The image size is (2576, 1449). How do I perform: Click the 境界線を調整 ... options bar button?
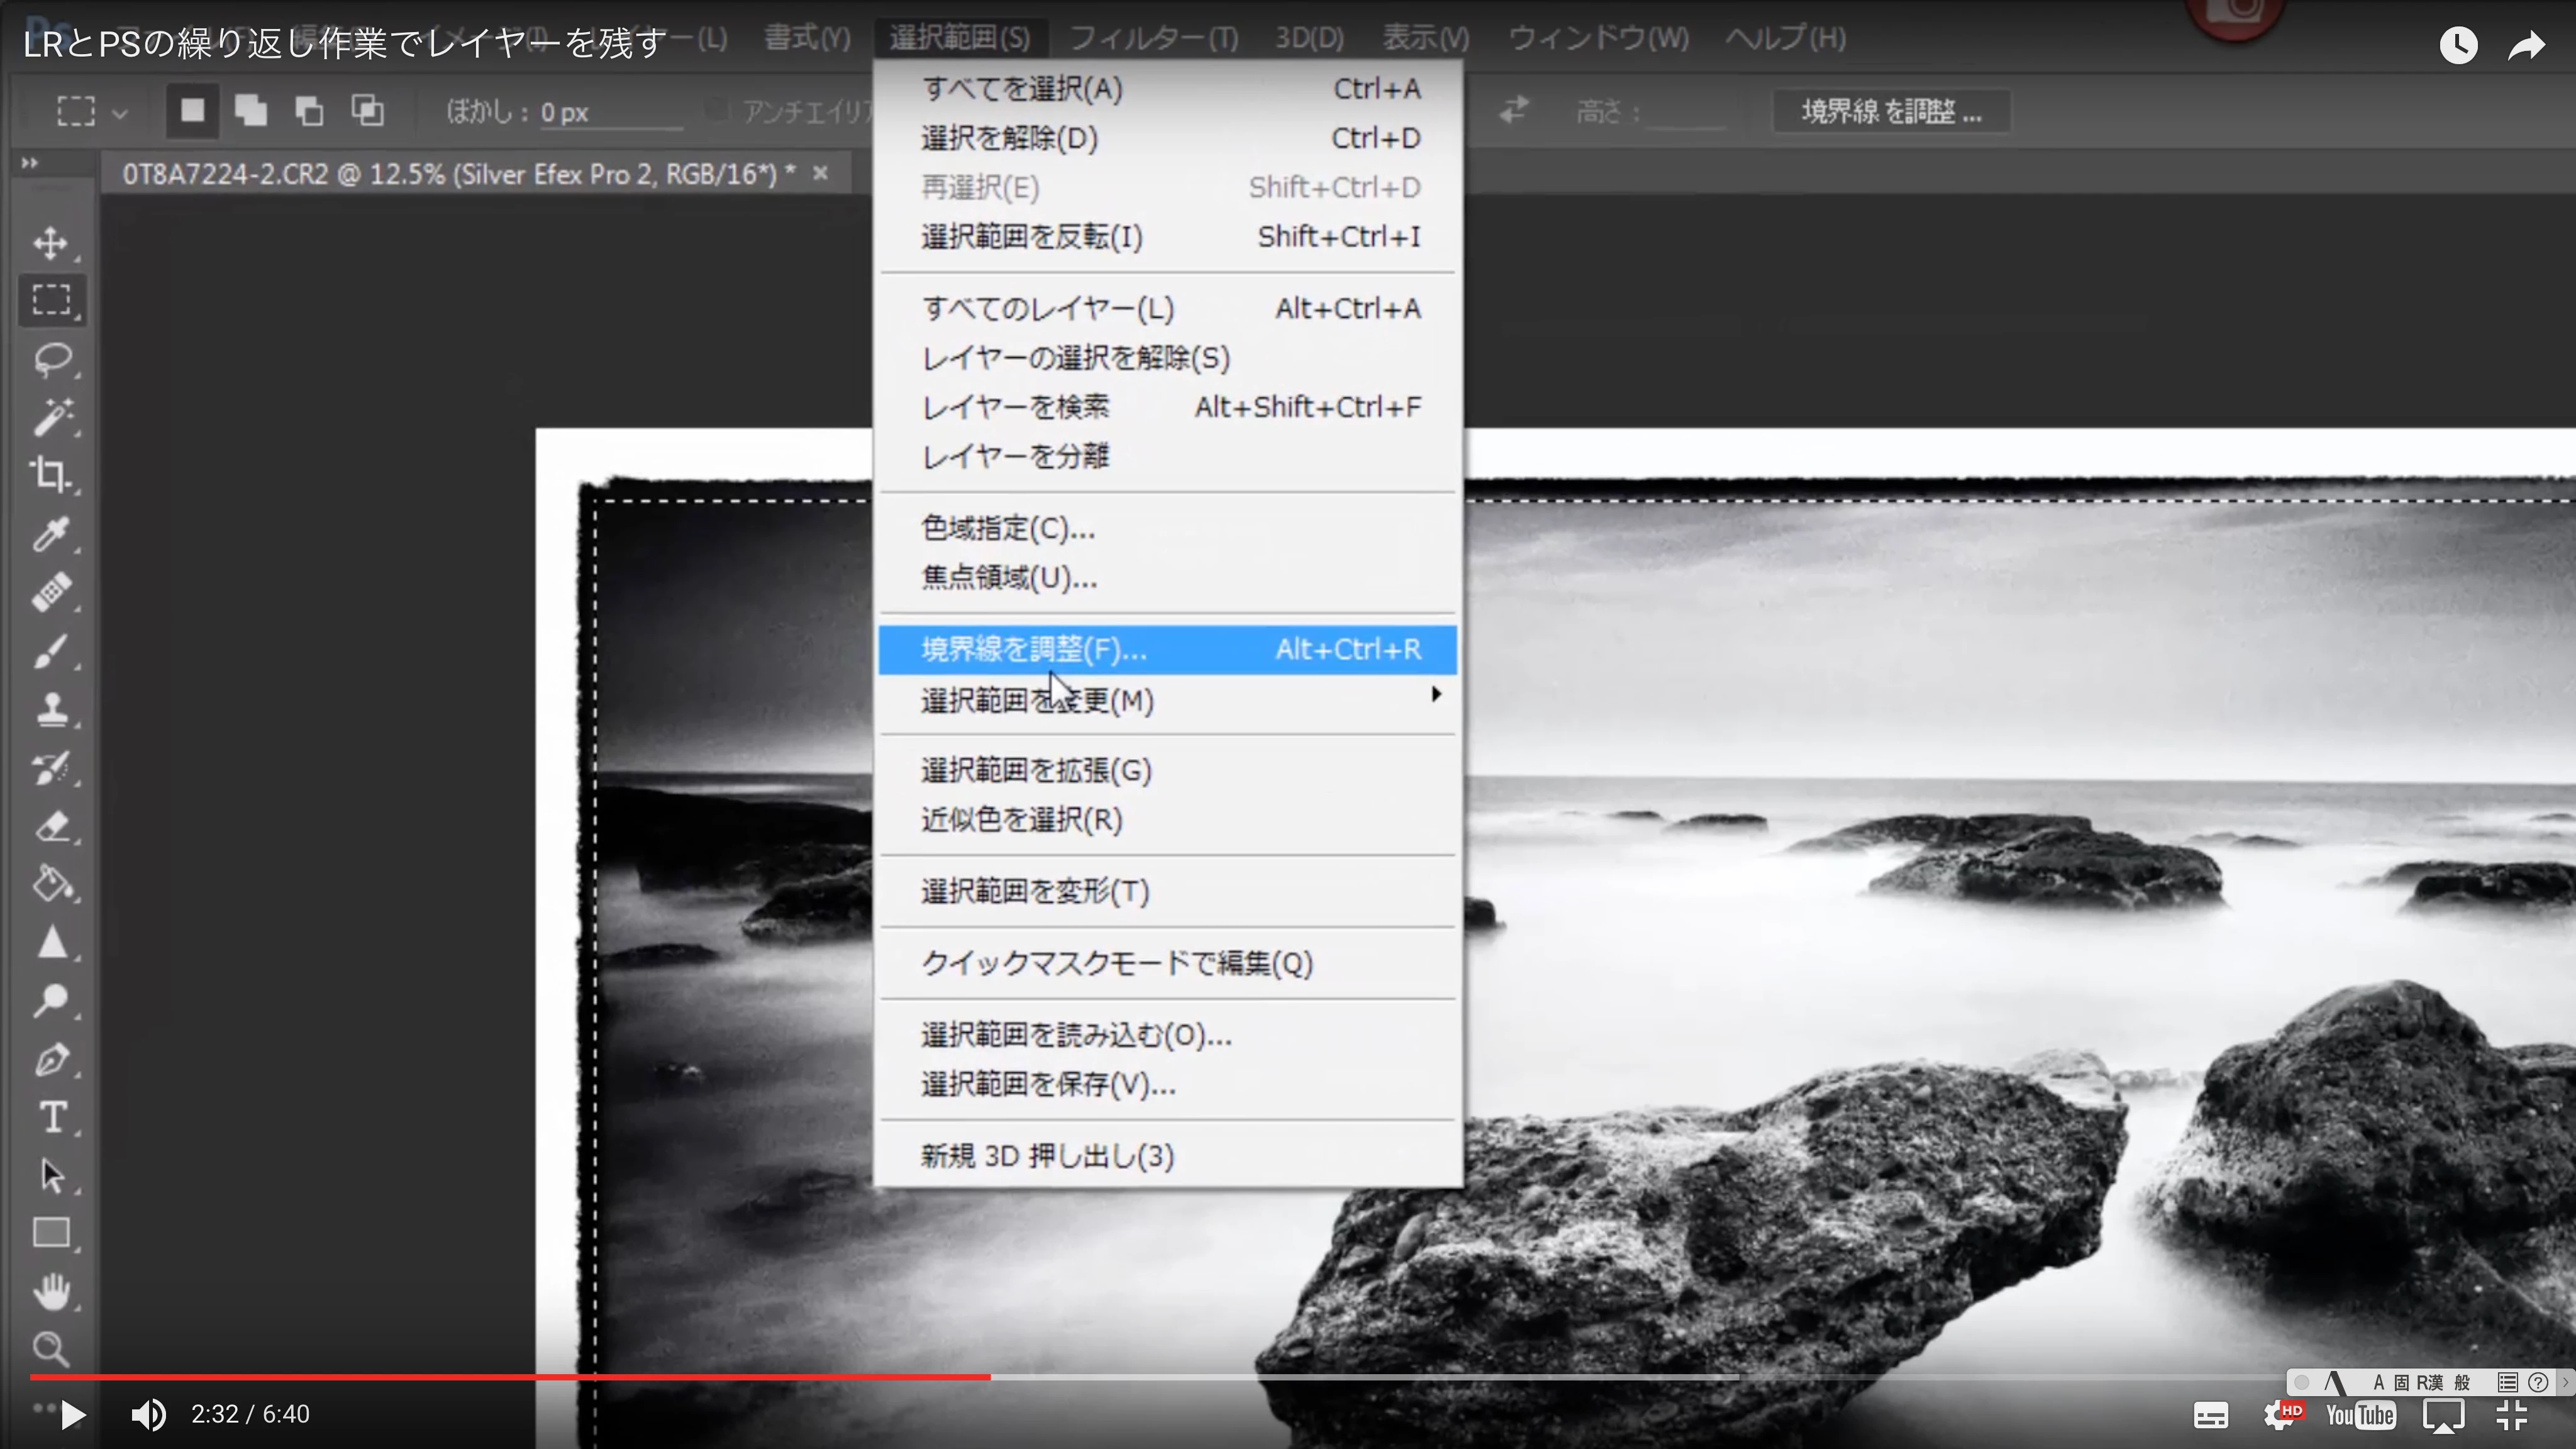(1891, 111)
